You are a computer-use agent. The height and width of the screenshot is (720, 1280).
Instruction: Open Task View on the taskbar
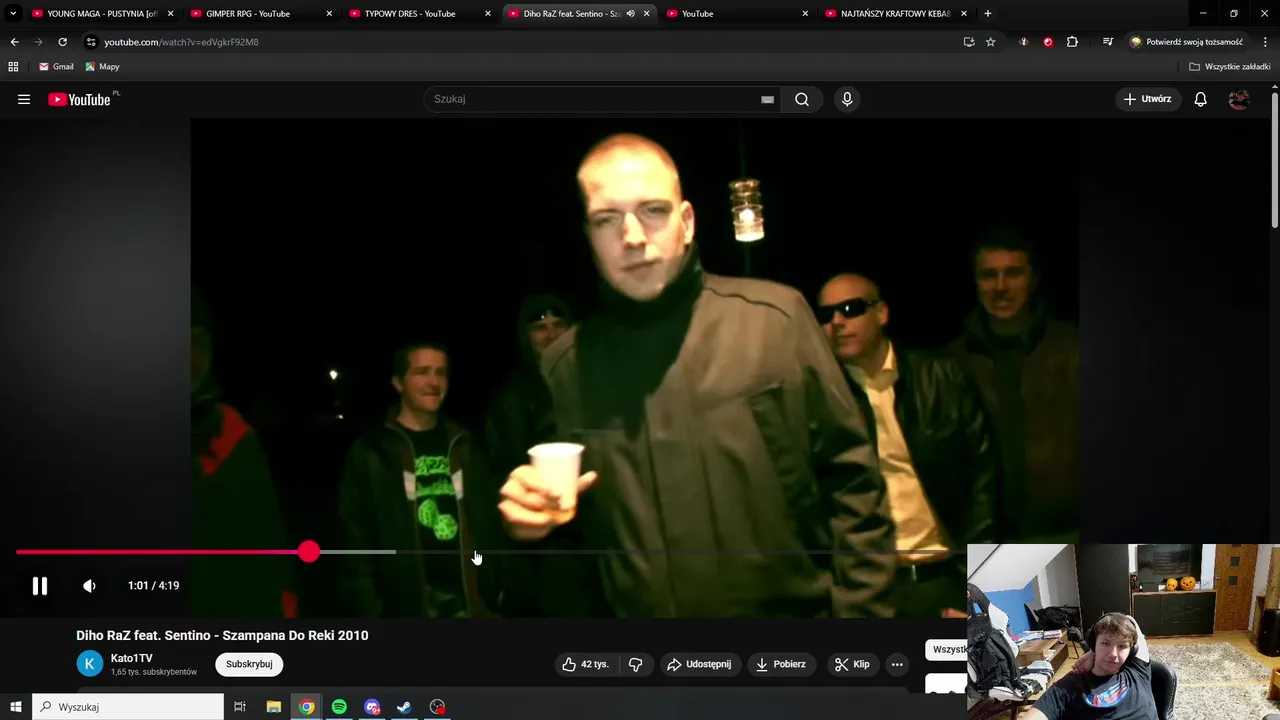tap(240, 707)
